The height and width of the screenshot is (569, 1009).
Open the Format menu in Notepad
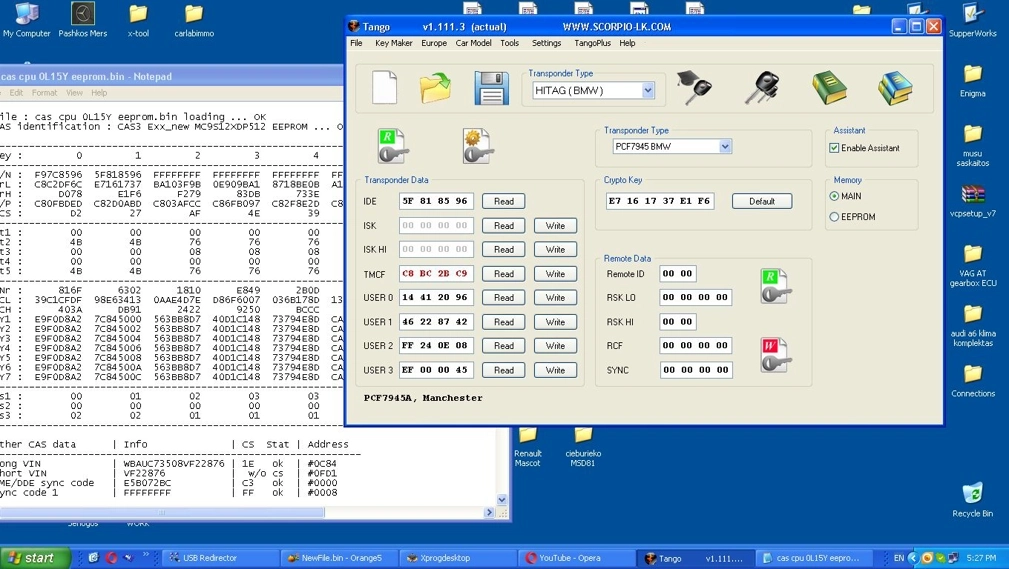(x=44, y=93)
